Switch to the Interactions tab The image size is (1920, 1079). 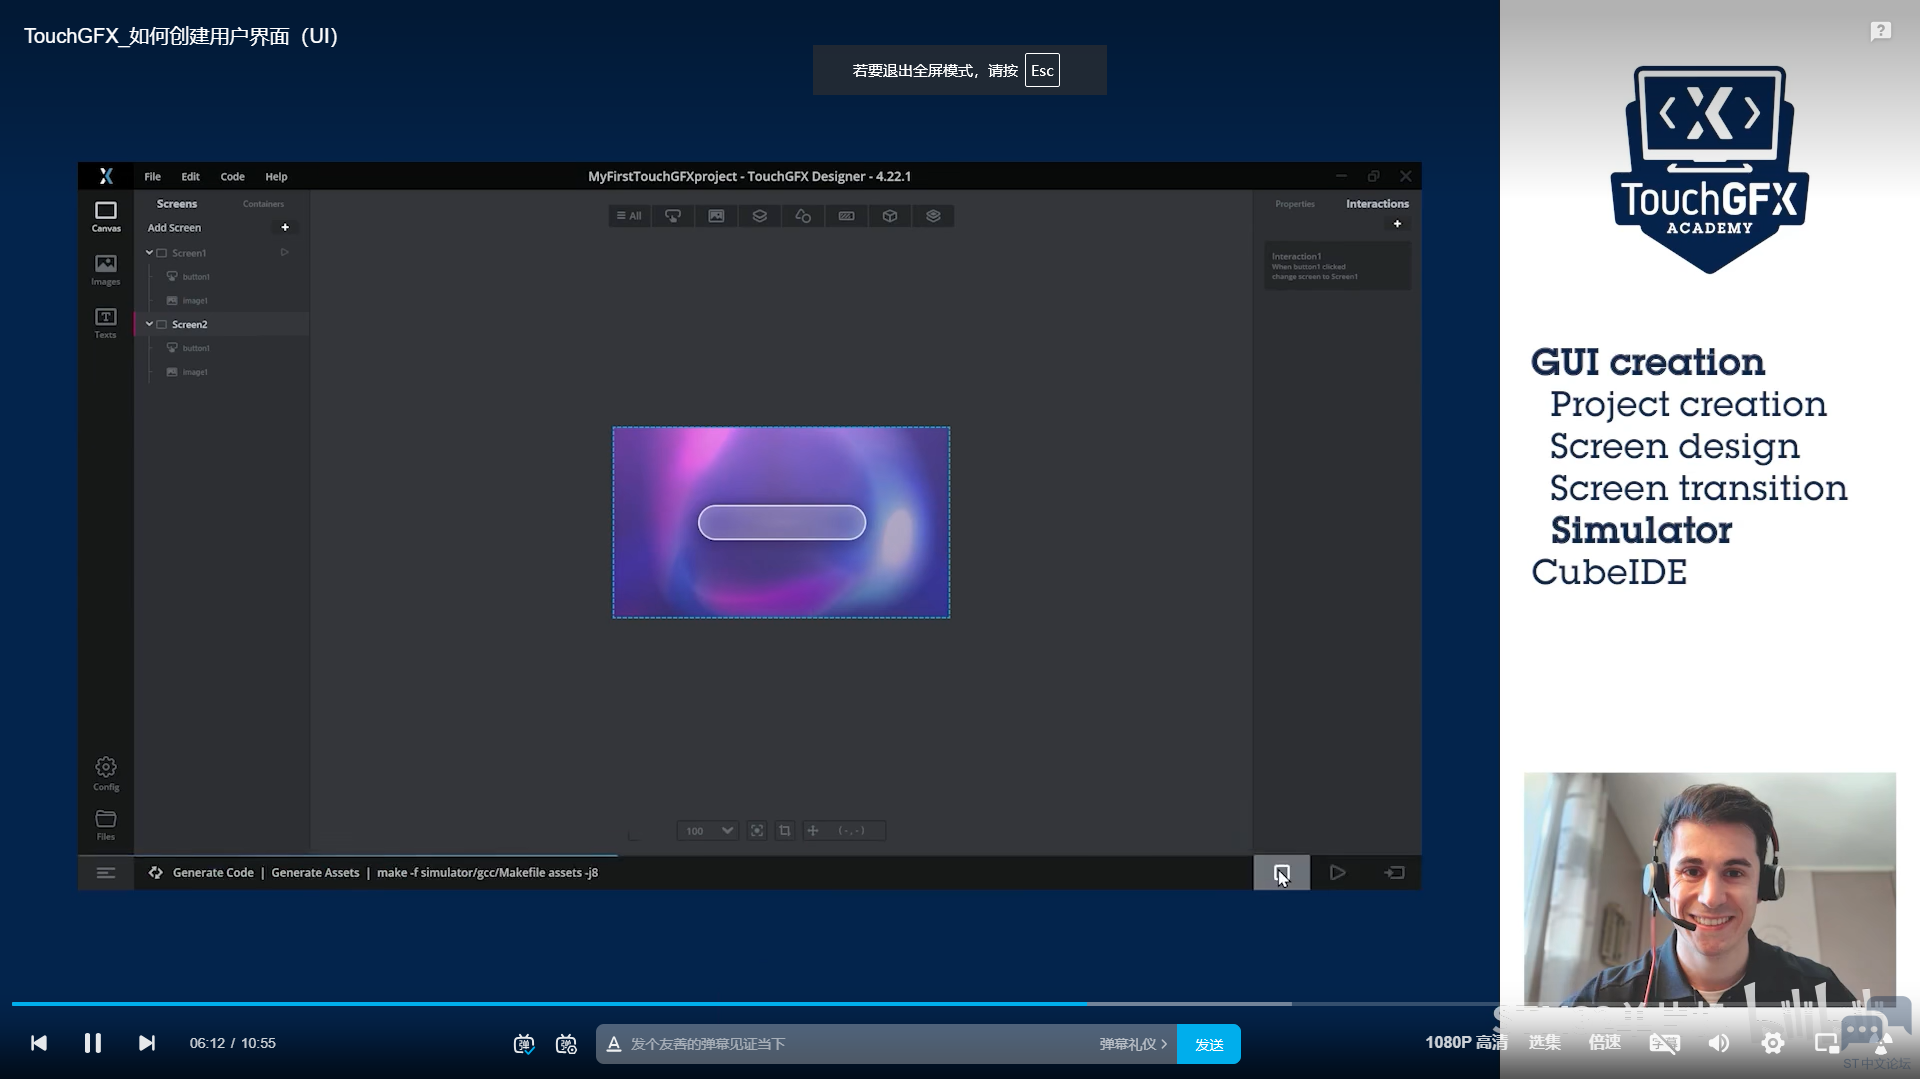1377,204
